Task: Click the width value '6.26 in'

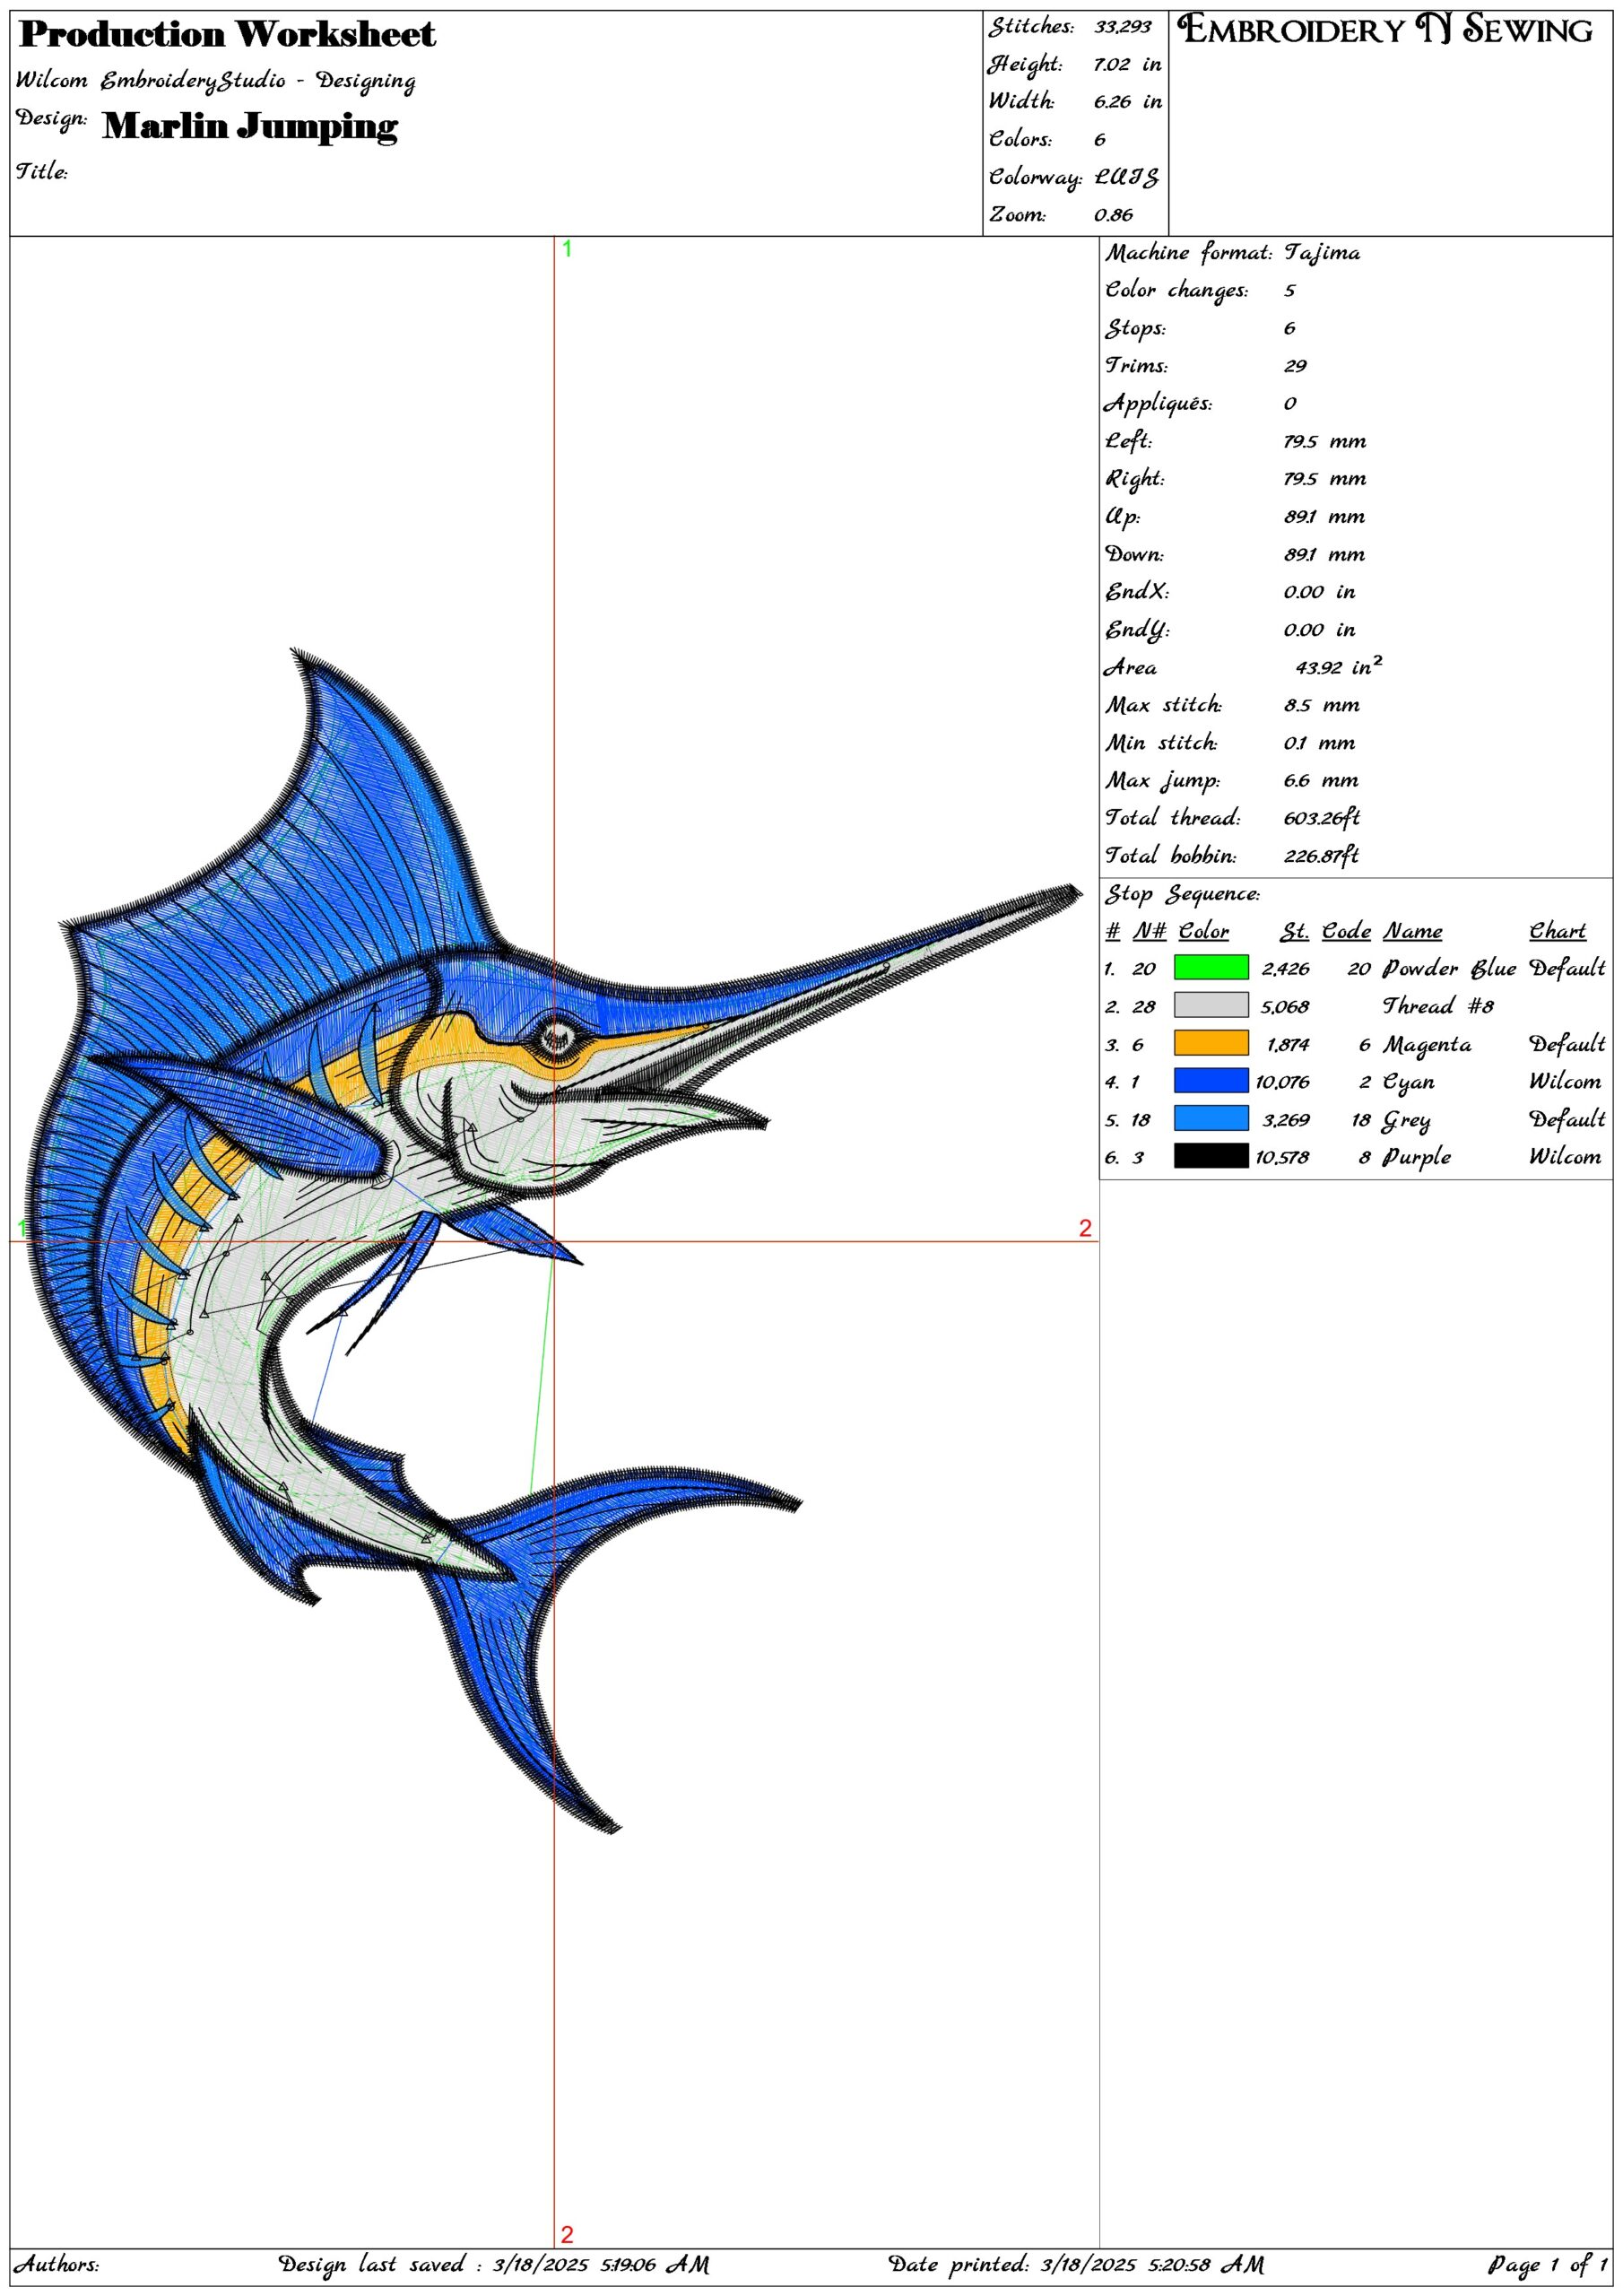Action: (1127, 102)
